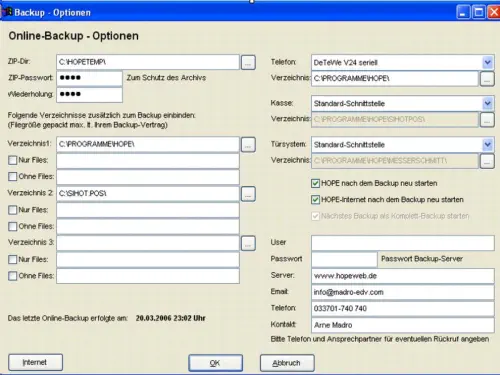Click the Verzeichnis 2 path field
Viewport: 500px width, 375px height.
(x=148, y=194)
